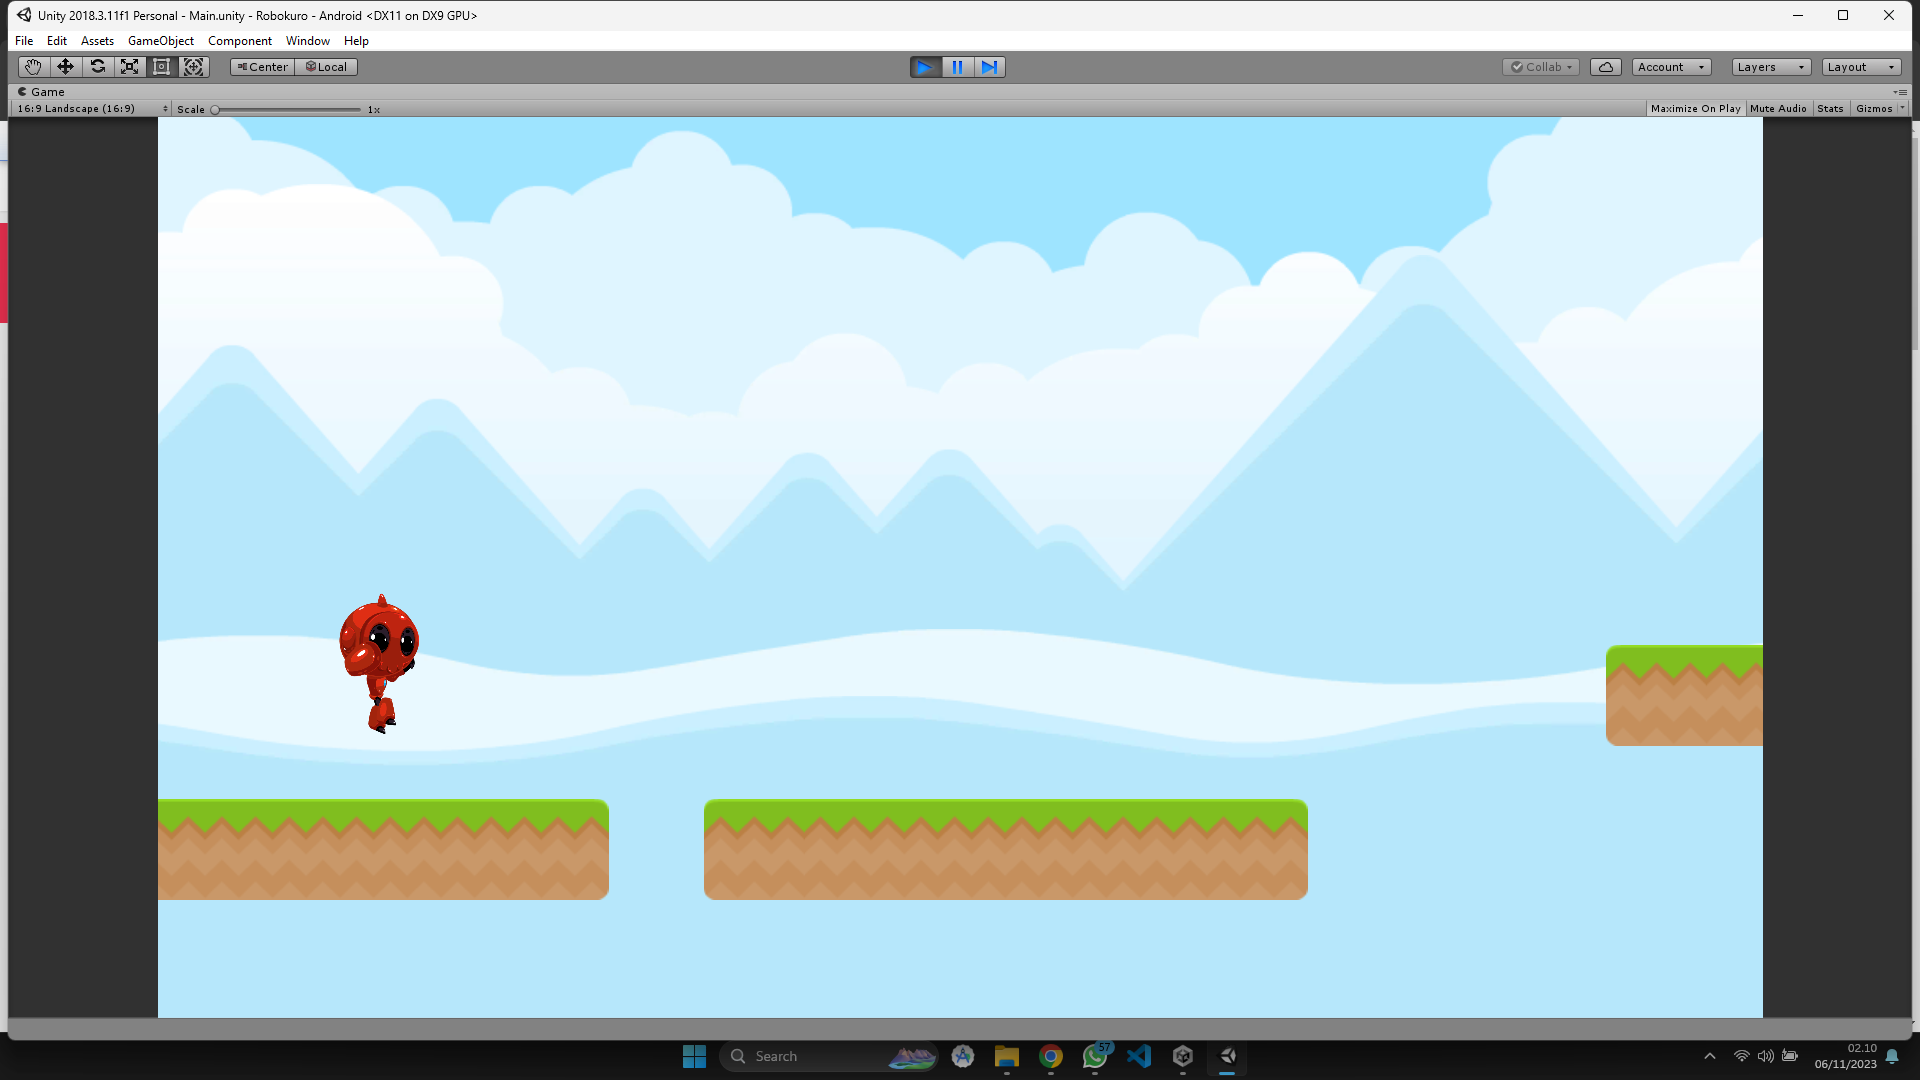Switch to Unity Editor taskbar icon
The image size is (1920, 1080).
click(x=1227, y=1056)
